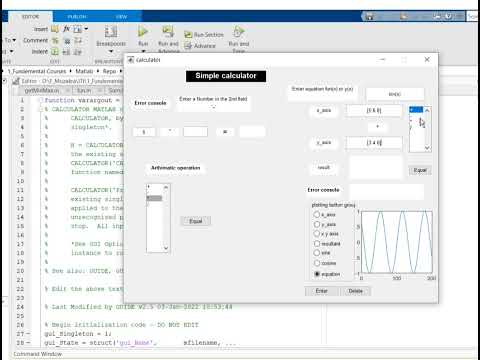This screenshot has width=480, height=360.
Task: Click the fx insert function icon
Action: click(66, 29)
